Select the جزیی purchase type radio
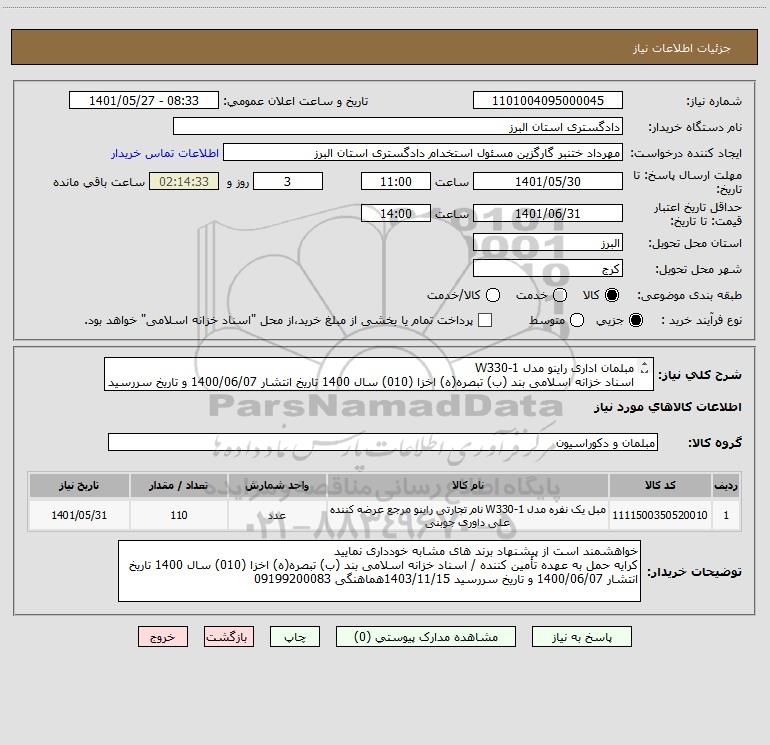This screenshot has height=745, width=770. pyautogui.click(x=635, y=320)
